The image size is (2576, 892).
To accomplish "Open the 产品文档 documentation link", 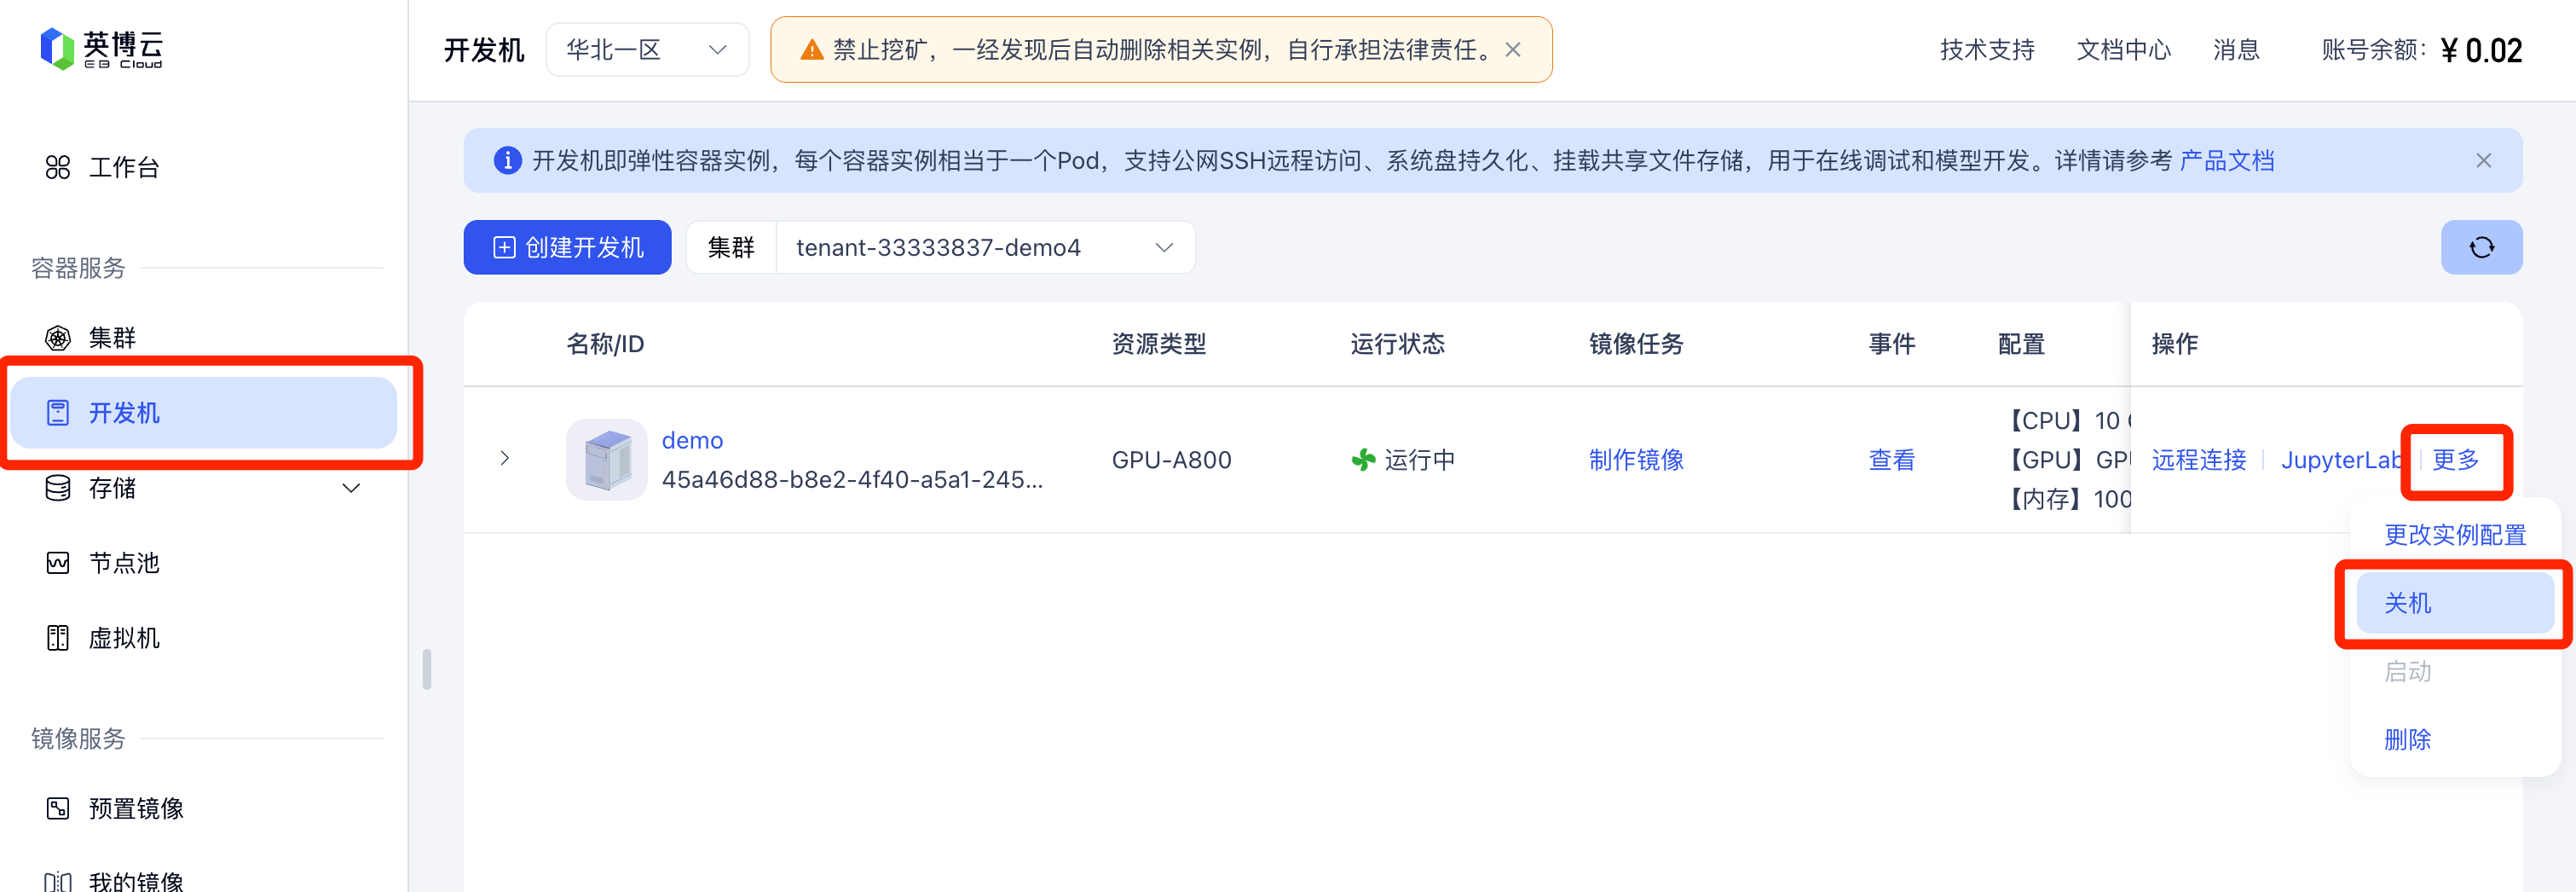I will coord(2226,161).
